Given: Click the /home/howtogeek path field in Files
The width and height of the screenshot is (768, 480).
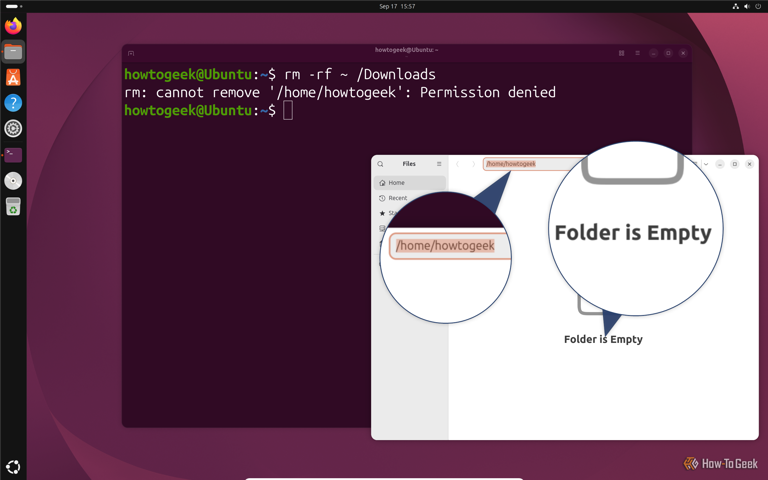Looking at the screenshot, I should (x=532, y=164).
